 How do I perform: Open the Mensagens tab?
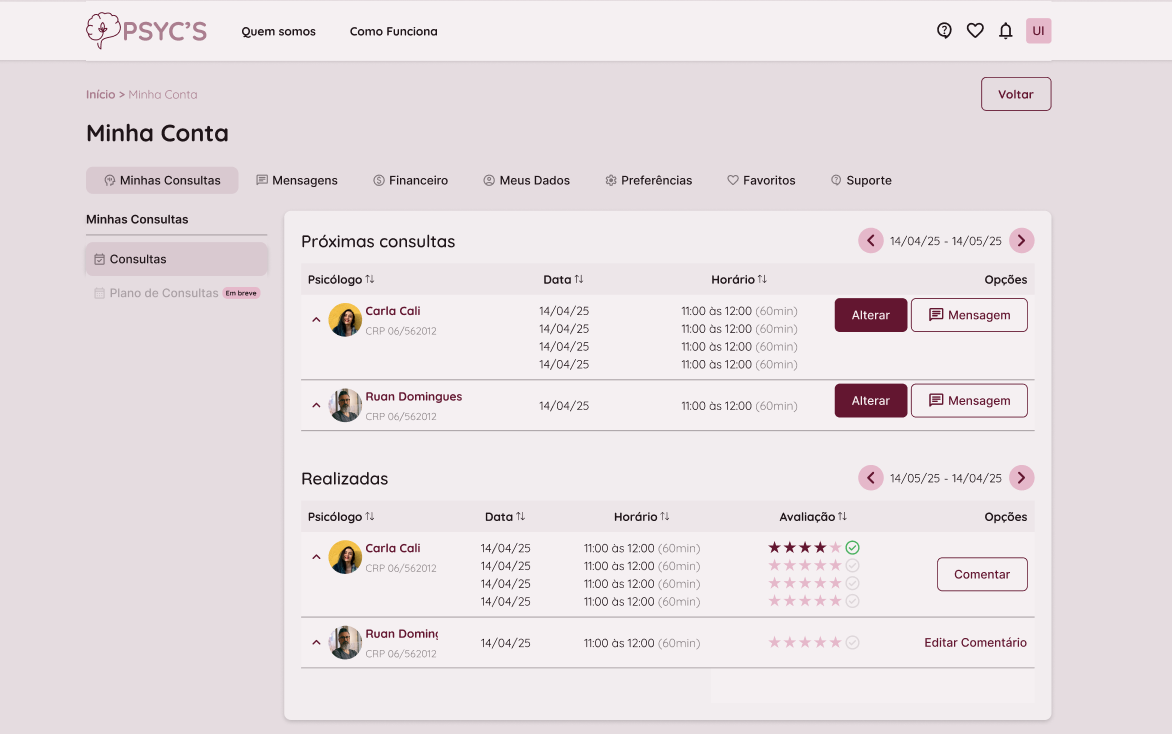click(x=296, y=181)
